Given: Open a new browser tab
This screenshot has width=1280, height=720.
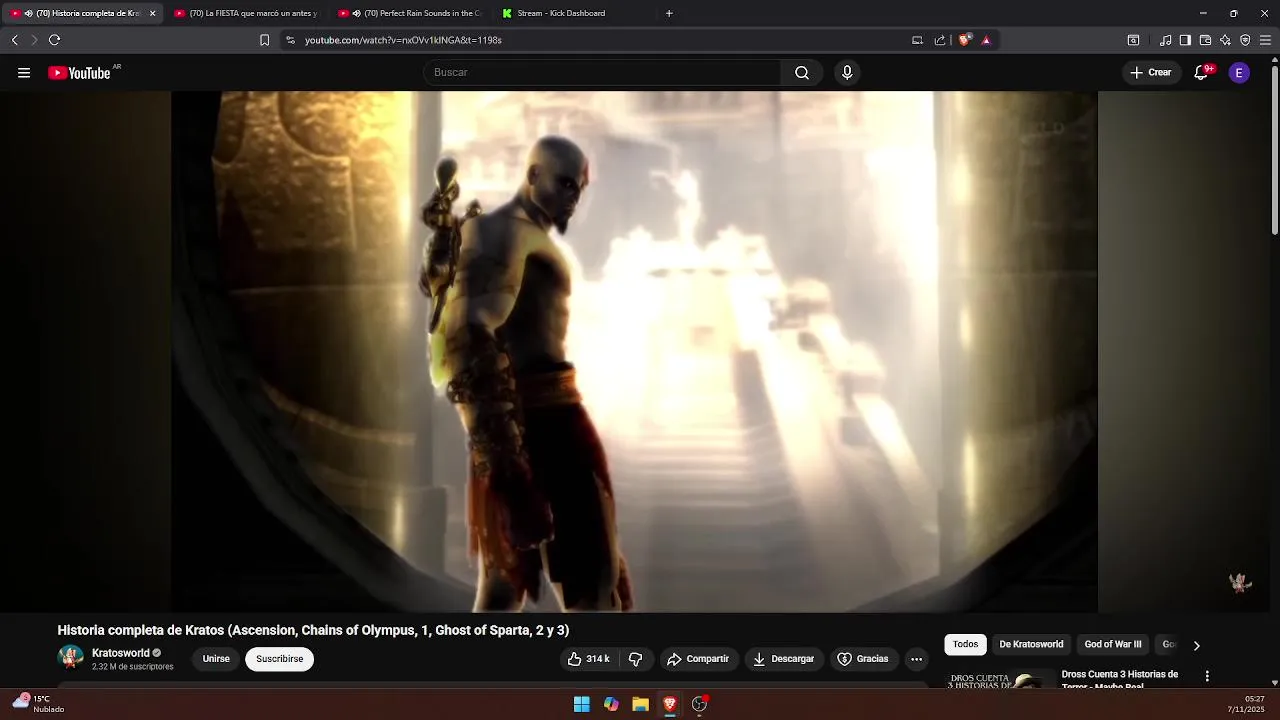Looking at the screenshot, I should pos(669,13).
